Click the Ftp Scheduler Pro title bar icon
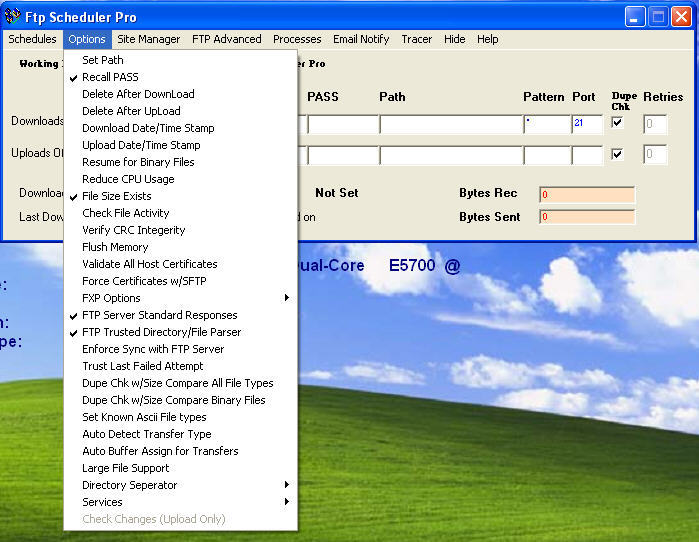 pos(12,16)
